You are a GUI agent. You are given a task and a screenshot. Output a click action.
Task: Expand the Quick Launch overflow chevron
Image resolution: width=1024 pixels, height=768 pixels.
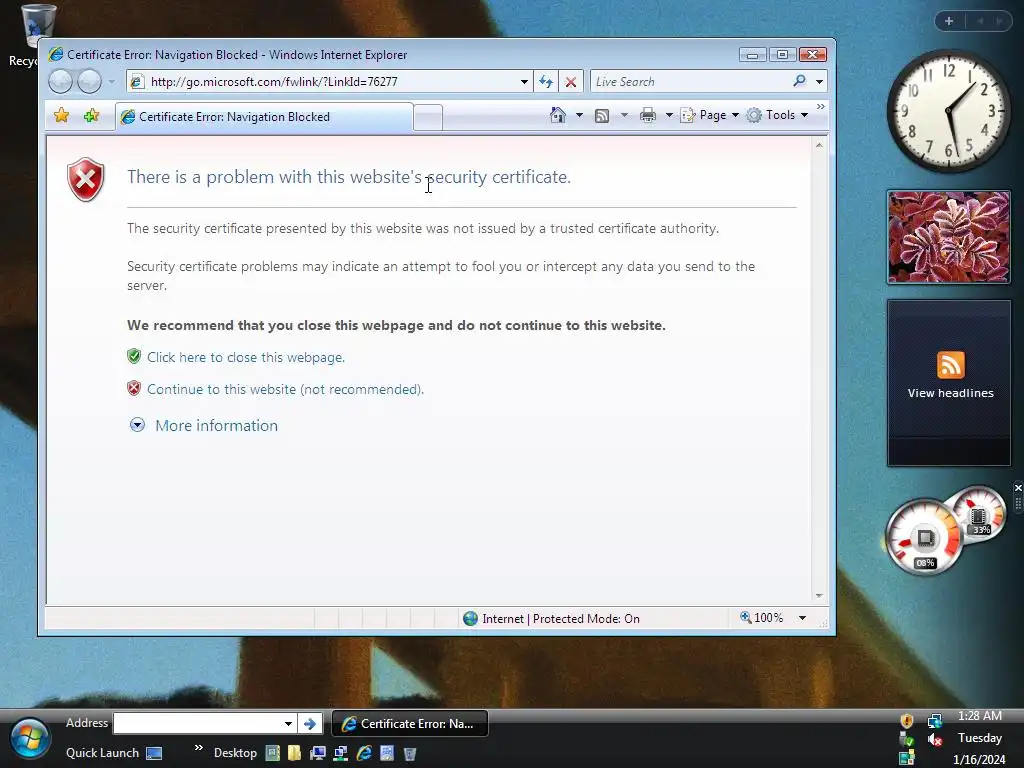click(x=199, y=747)
